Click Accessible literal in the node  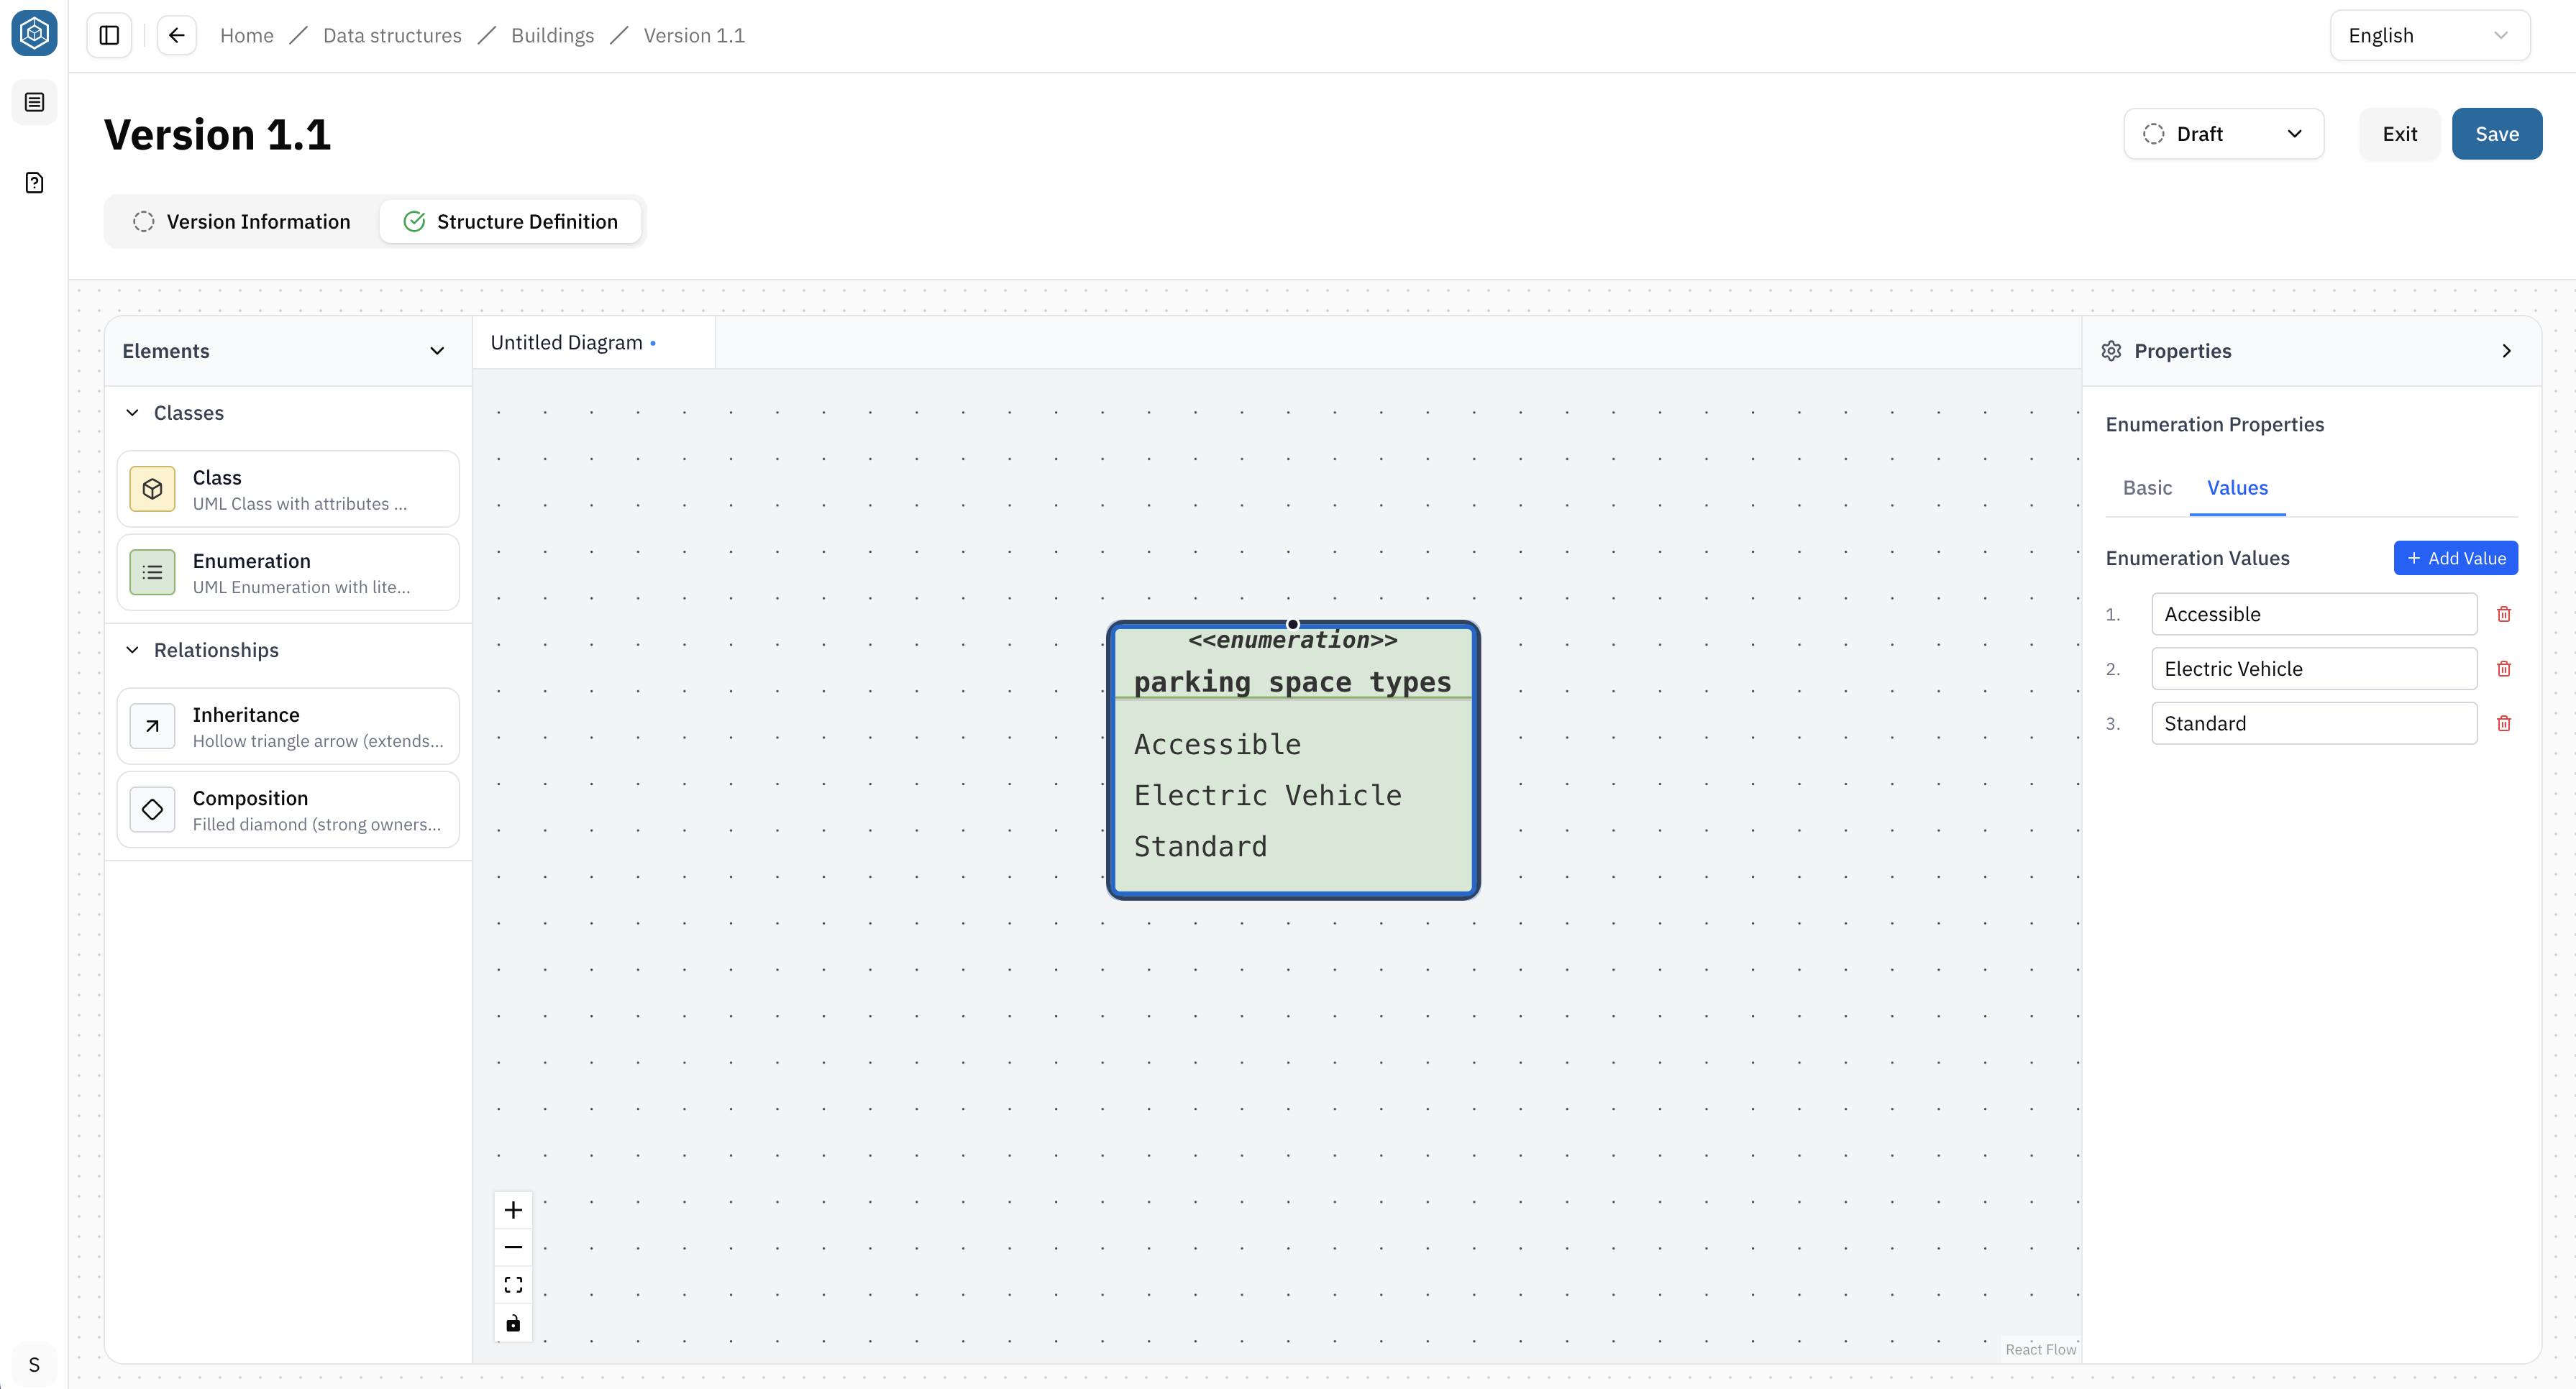coord(1217,744)
